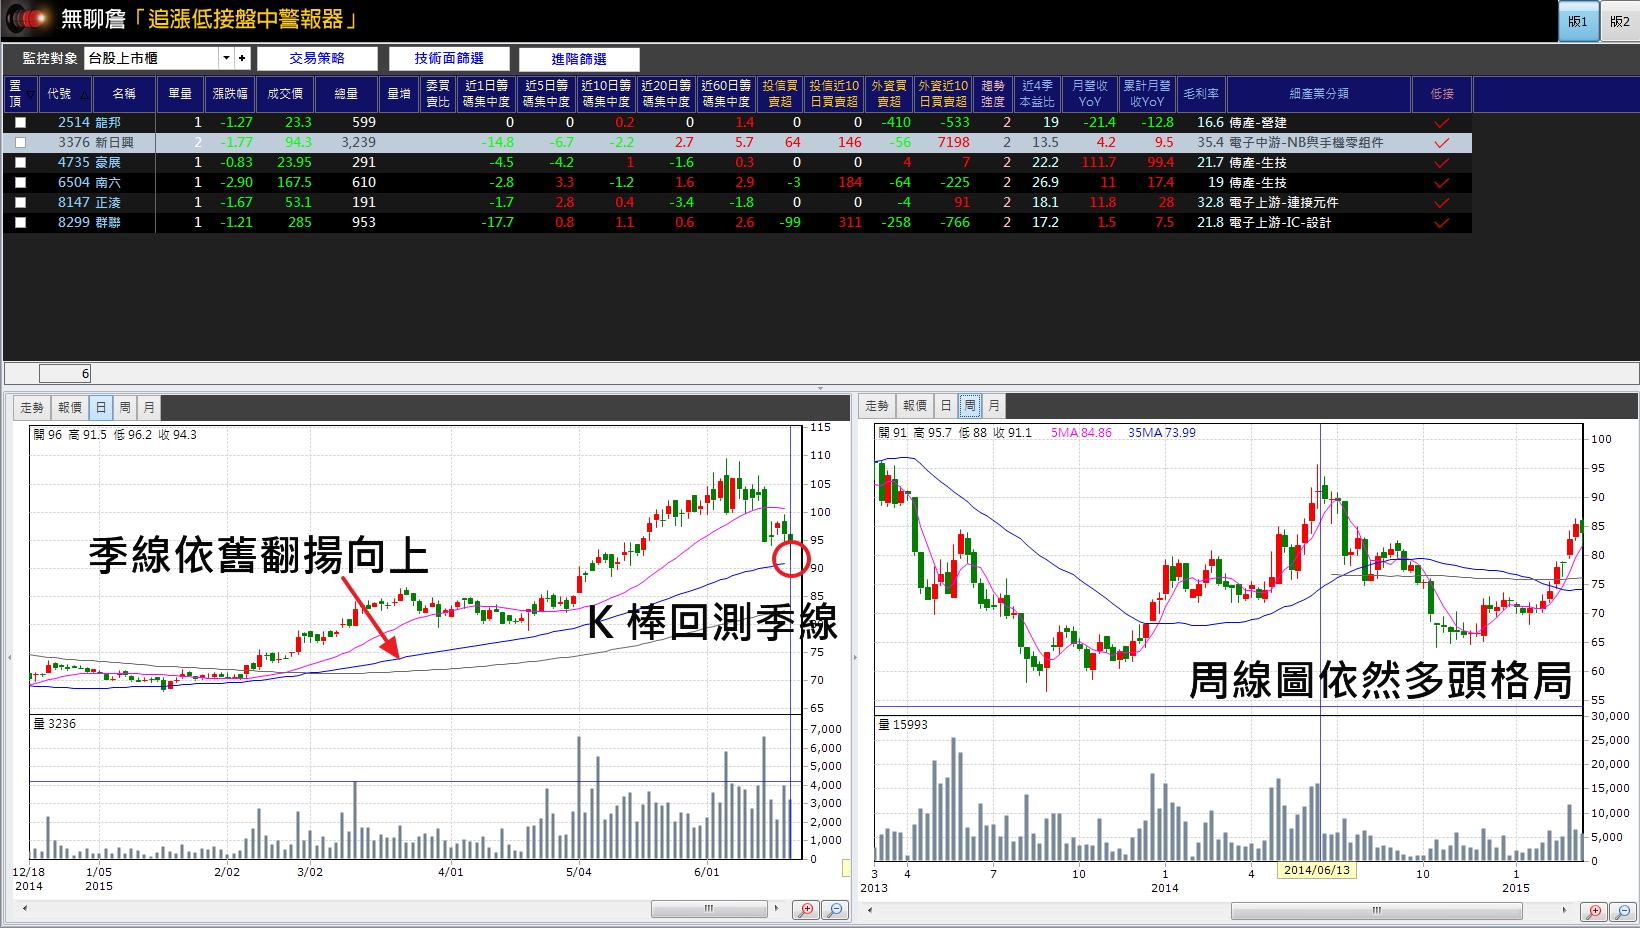Click the plus button beside 台股上市櫃
1640x928 pixels.
click(242, 58)
